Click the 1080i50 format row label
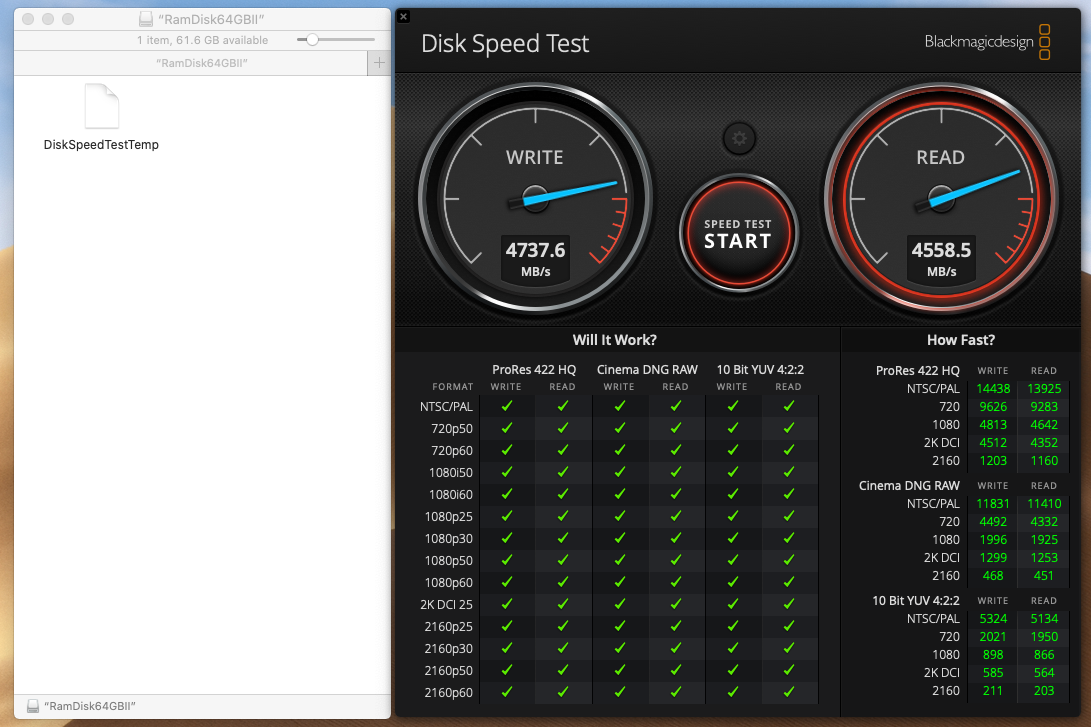The width and height of the screenshot is (1091, 727). [451, 473]
